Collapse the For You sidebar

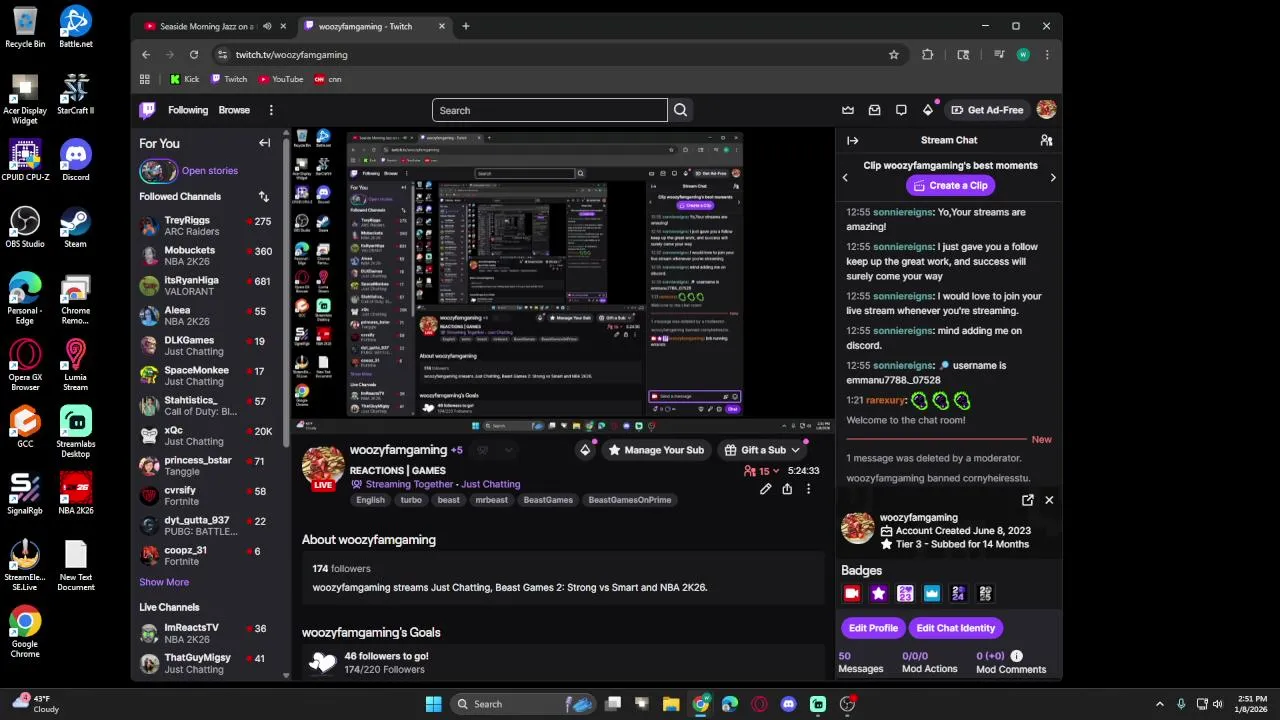coord(264,143)
